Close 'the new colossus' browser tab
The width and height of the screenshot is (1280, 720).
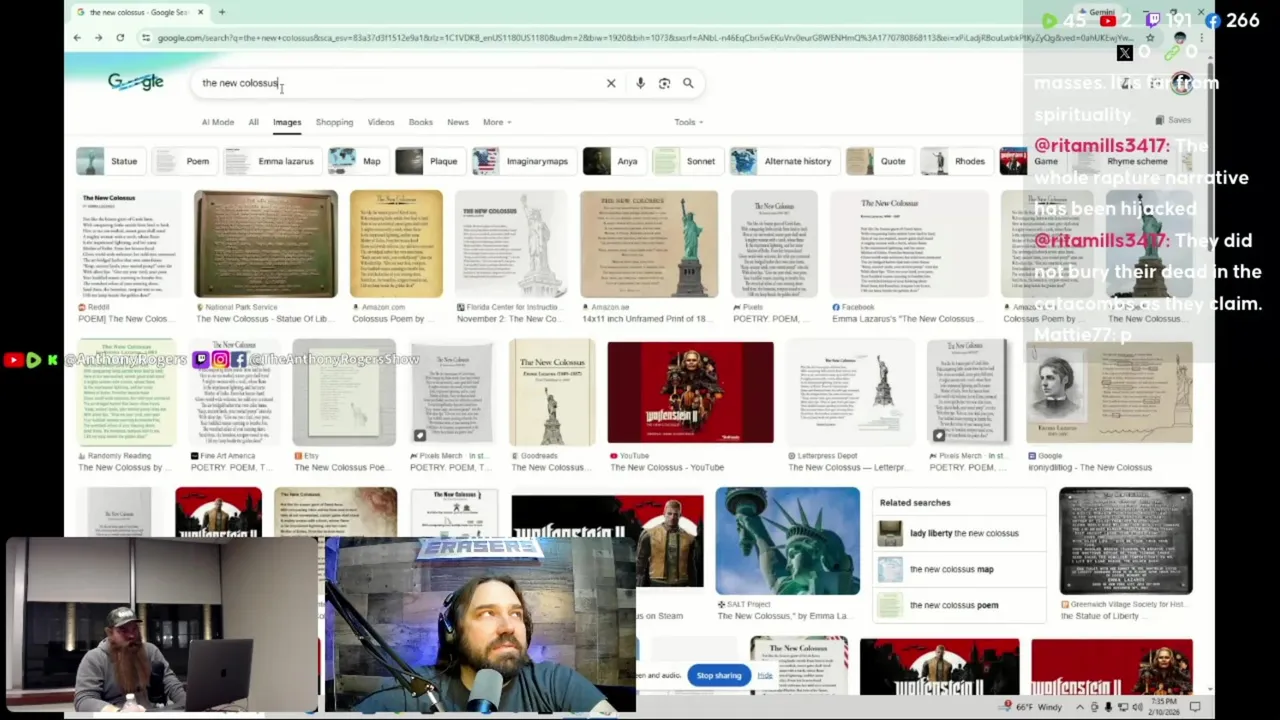tap(200, 12)
